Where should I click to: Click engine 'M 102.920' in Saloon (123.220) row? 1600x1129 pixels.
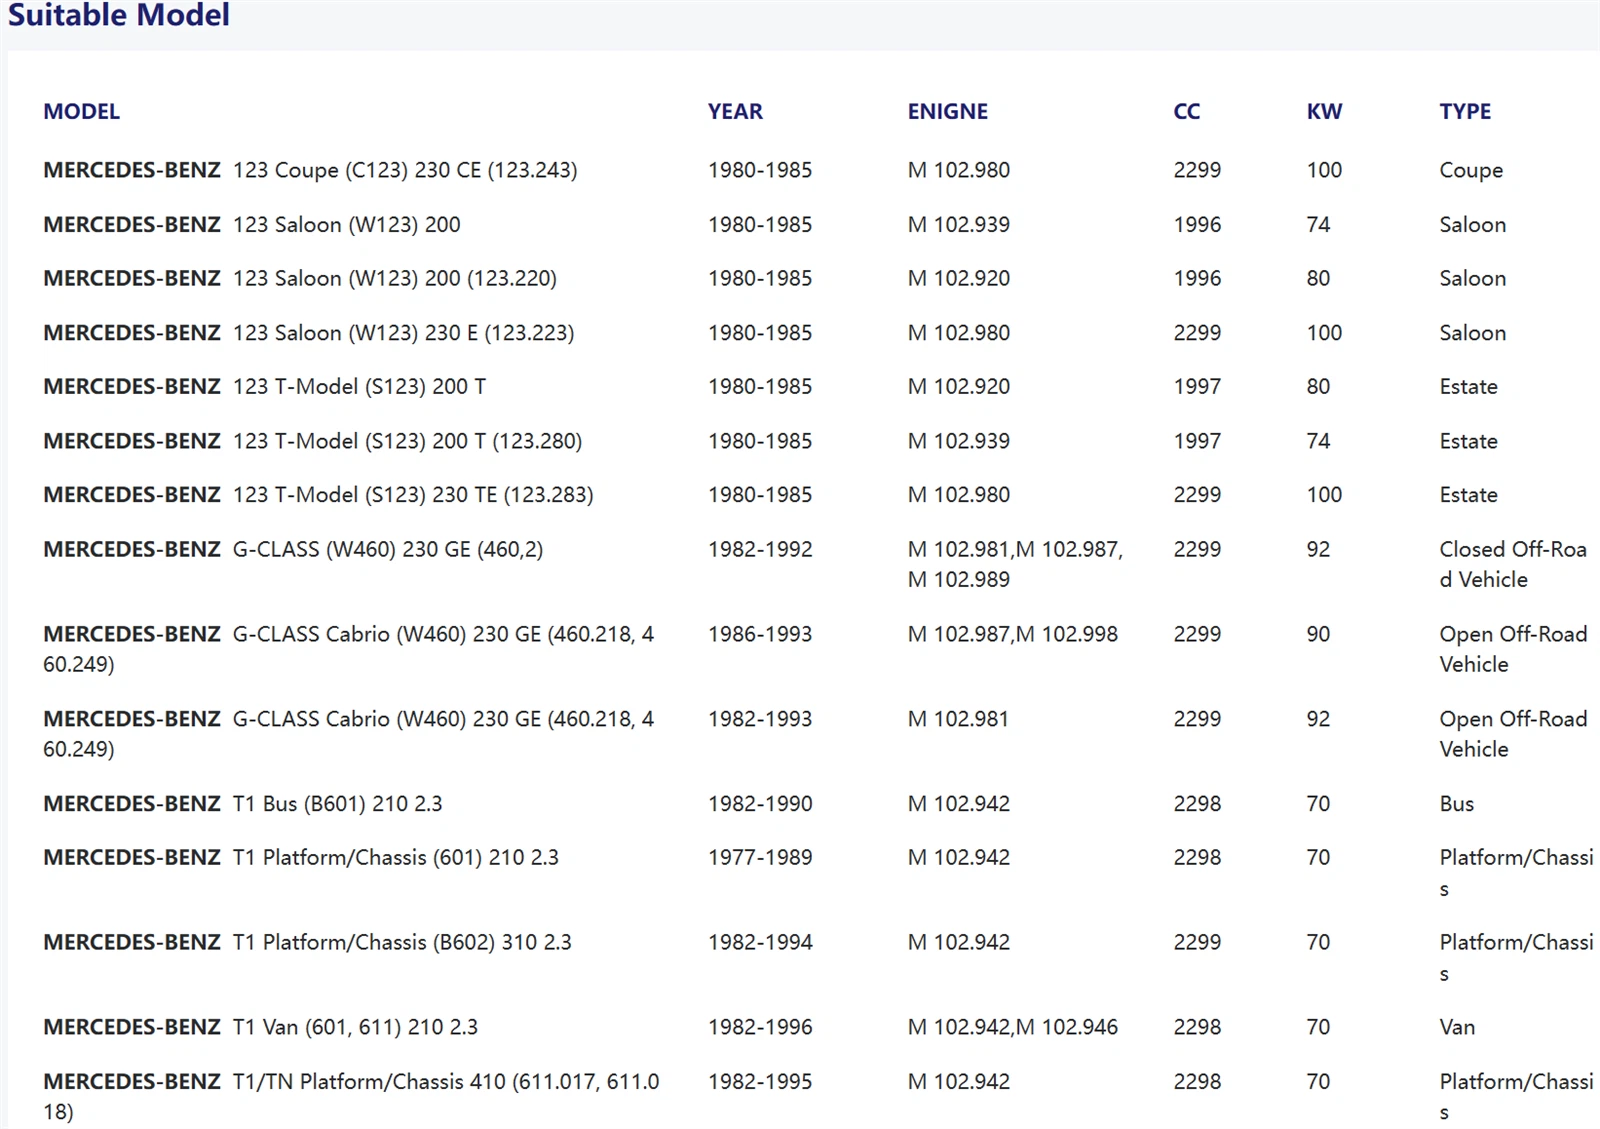959,279
